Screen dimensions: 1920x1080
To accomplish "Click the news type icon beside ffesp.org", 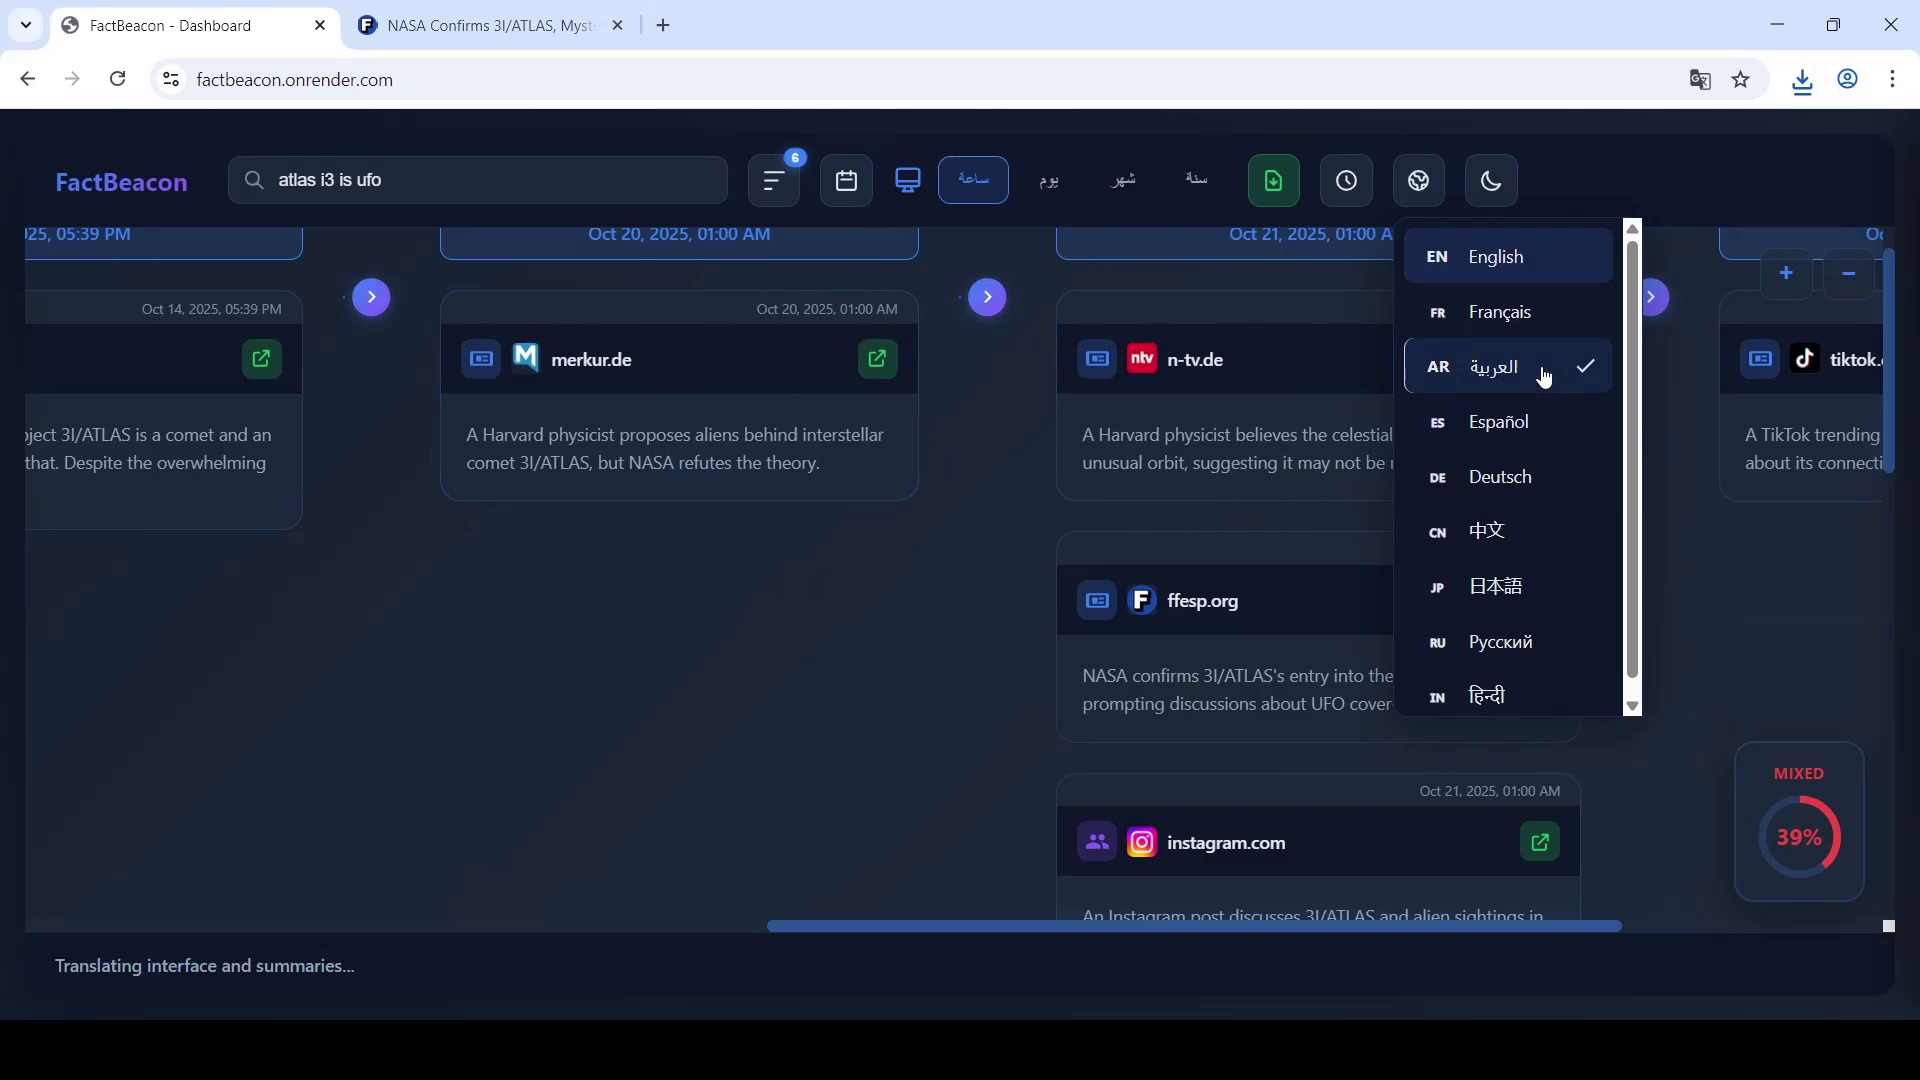I will tap(1097, 601).
